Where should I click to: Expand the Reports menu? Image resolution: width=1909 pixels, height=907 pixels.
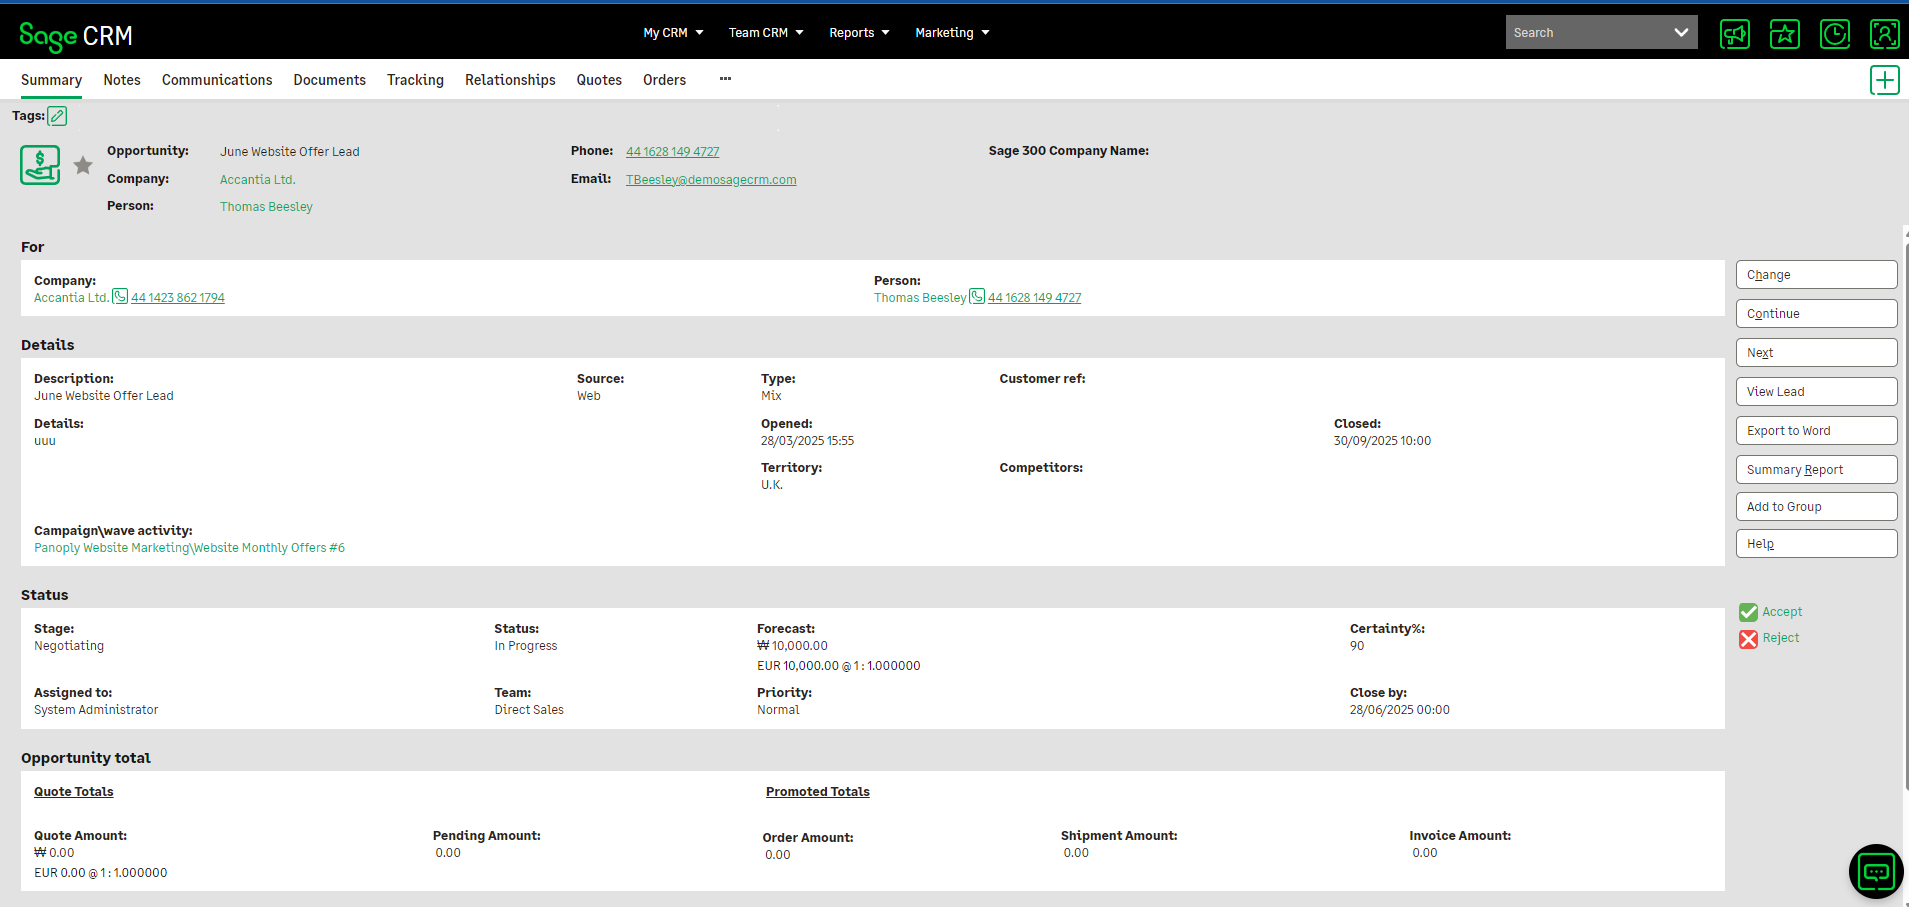click(859, 33)
